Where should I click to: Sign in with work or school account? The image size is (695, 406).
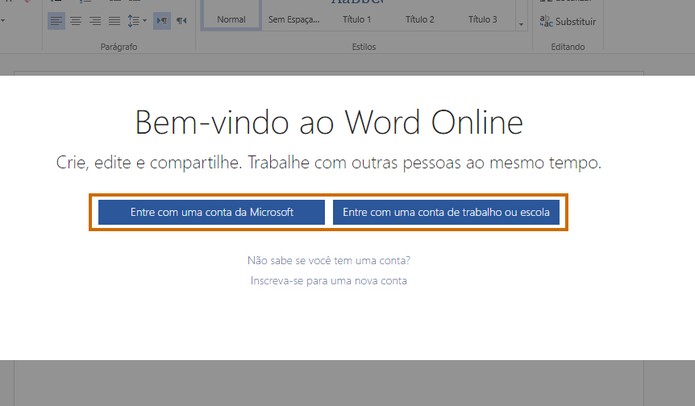pos(446,212)
